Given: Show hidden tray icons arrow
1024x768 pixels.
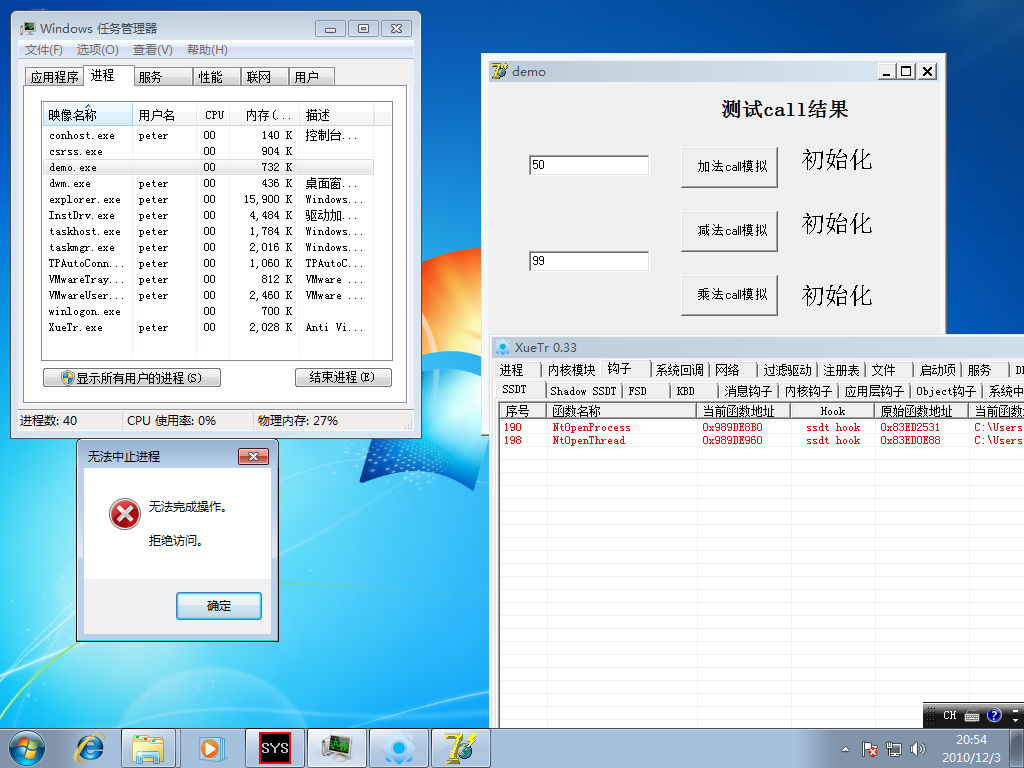Looking at the screenshot, I should click(x=845, y=749).
